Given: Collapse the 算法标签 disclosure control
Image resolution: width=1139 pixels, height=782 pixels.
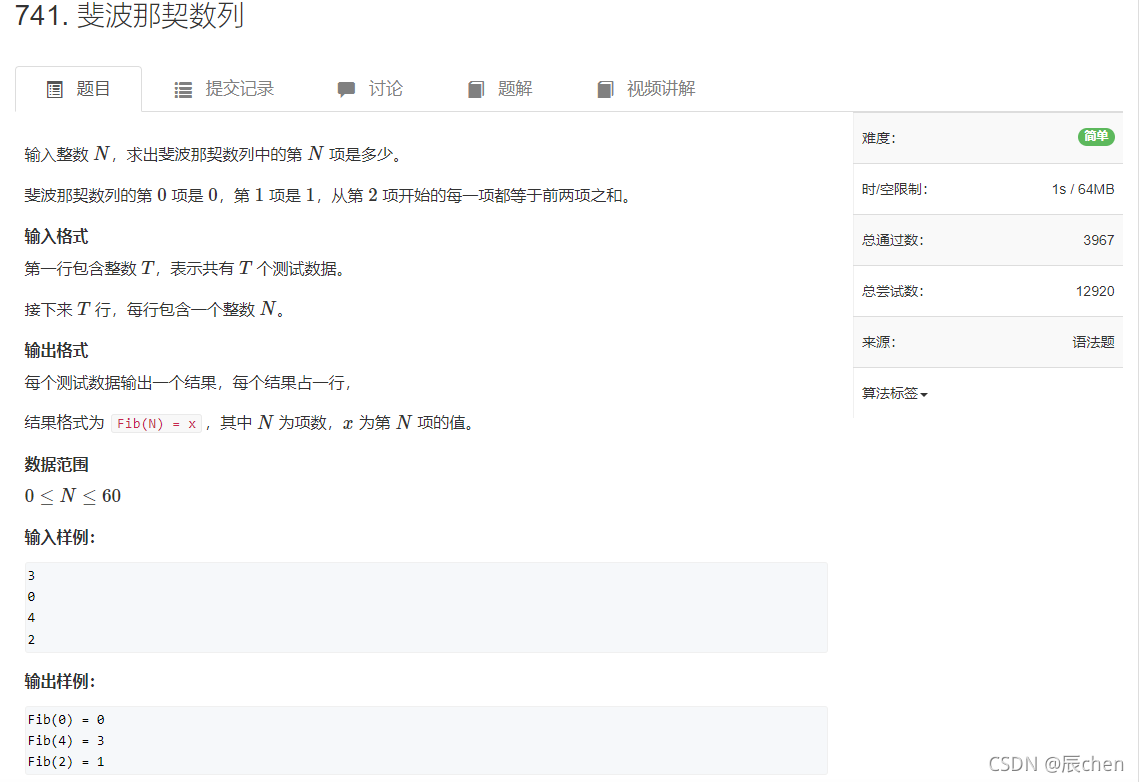Looking at the screenshot, I should [888, 392].
